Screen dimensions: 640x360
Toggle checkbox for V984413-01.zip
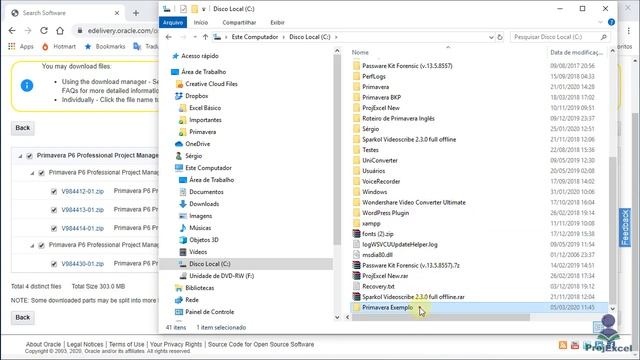point(54,210)
